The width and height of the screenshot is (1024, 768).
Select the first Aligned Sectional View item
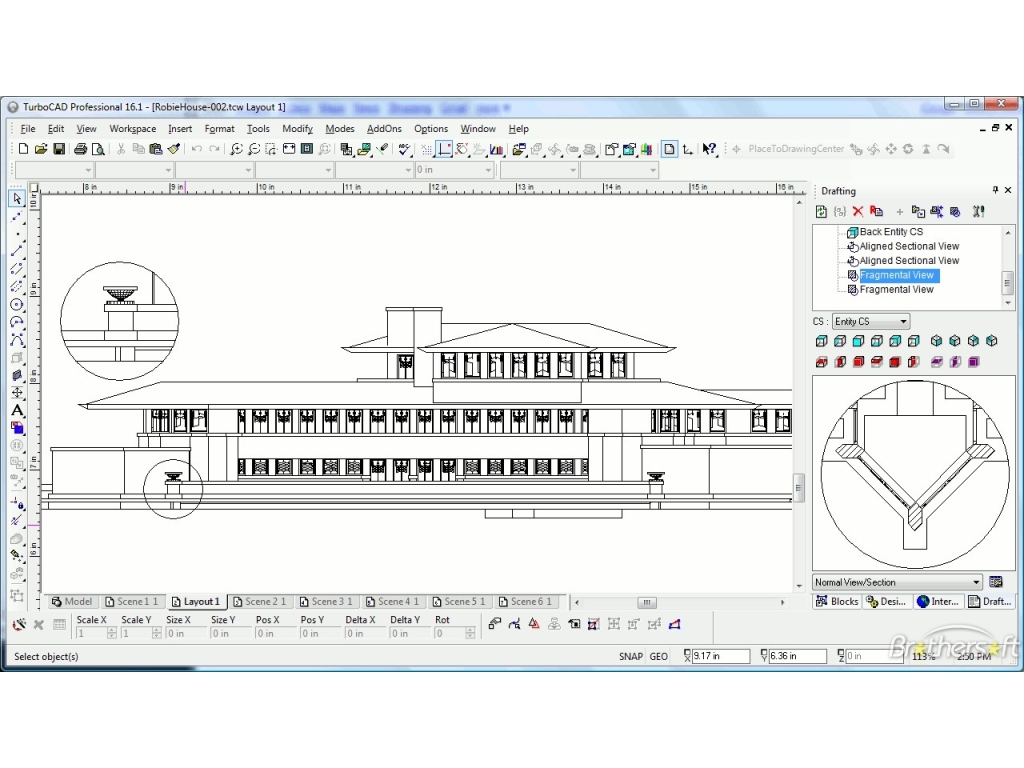tap(909, 246)
